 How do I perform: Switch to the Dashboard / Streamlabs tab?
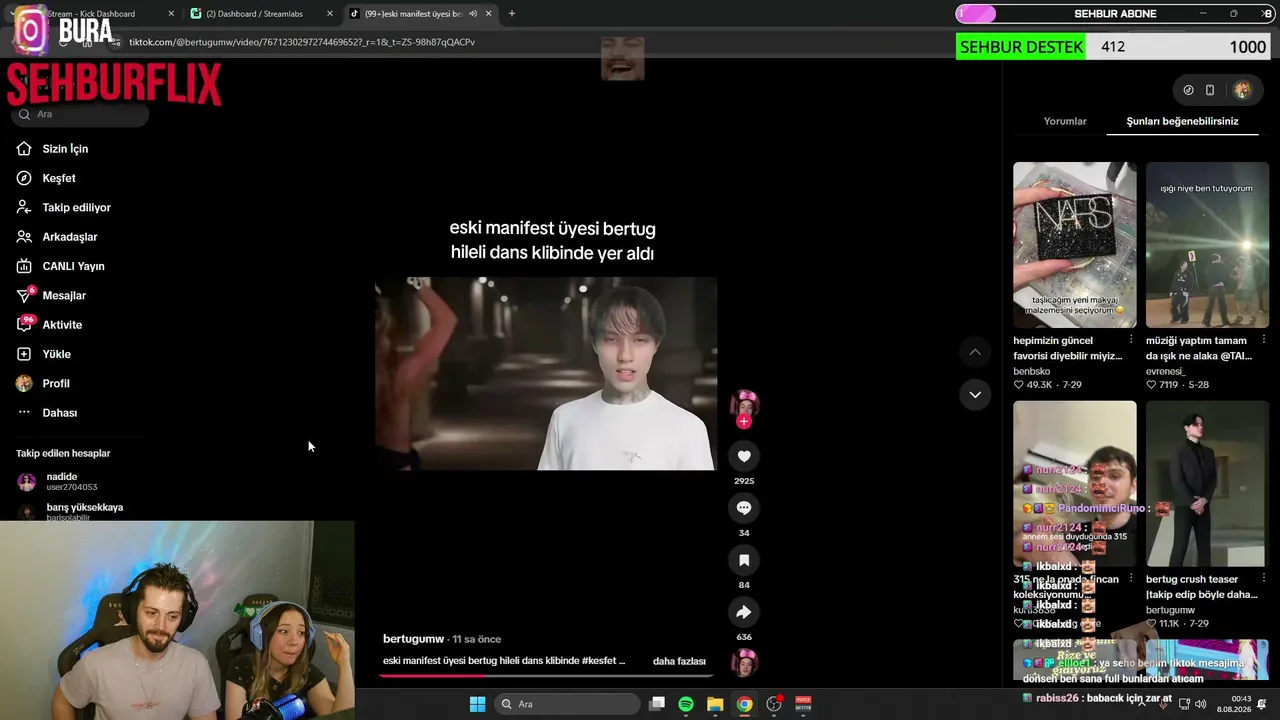262,14
